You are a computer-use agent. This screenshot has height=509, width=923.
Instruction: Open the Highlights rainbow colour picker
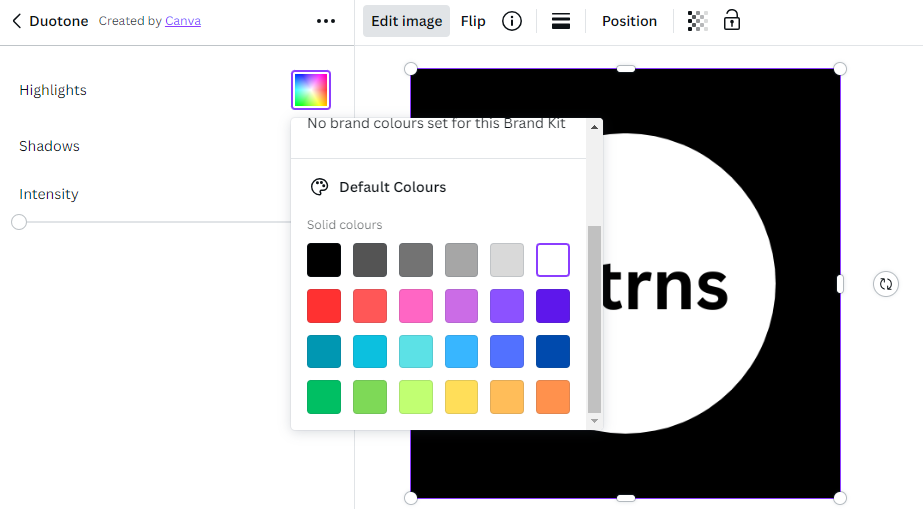(311, 90)
